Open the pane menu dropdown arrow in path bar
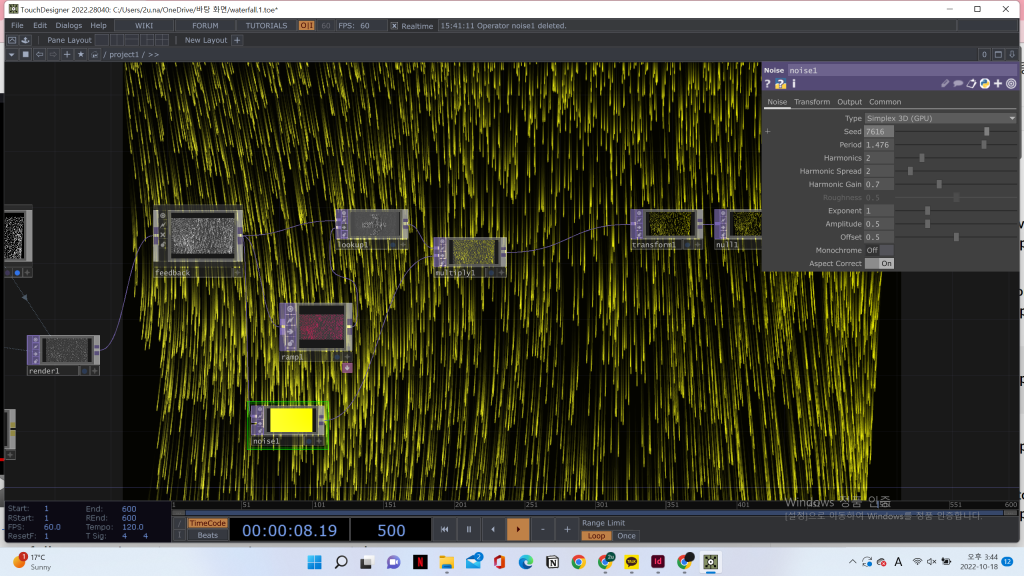The image size is (1024, 576). [x=12, y=54]
